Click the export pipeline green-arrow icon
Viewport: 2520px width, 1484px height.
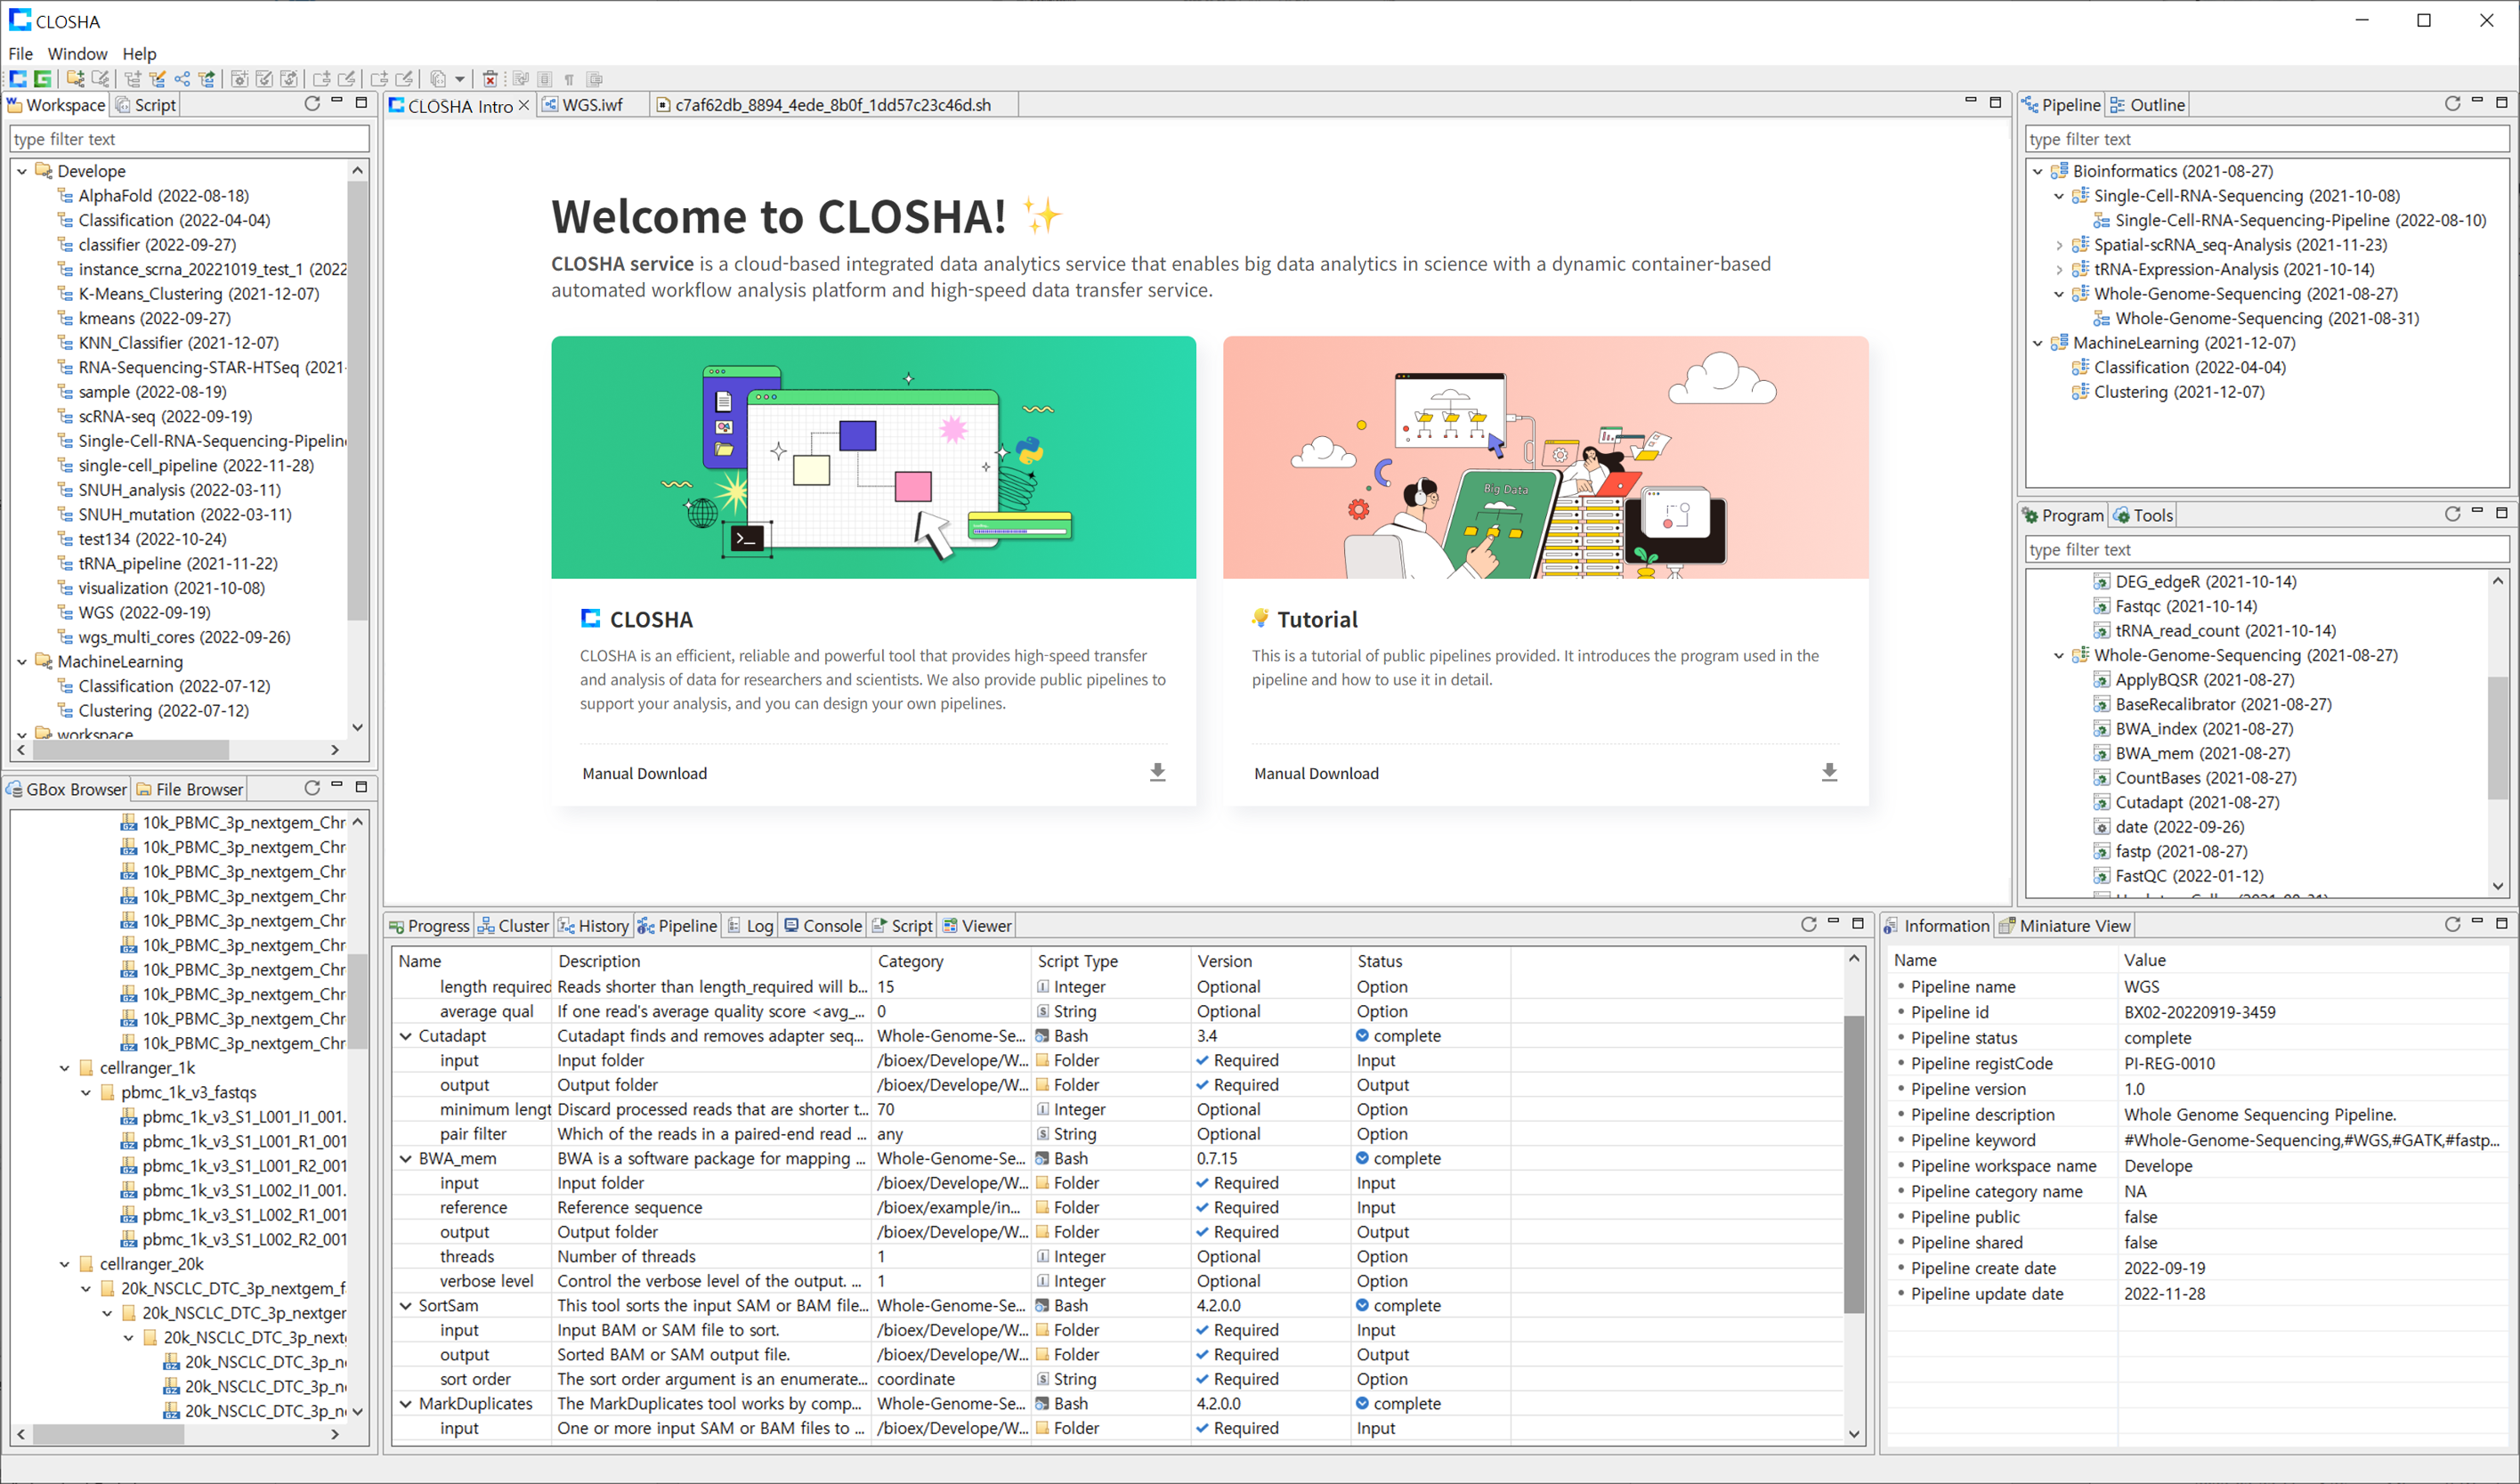207,79
